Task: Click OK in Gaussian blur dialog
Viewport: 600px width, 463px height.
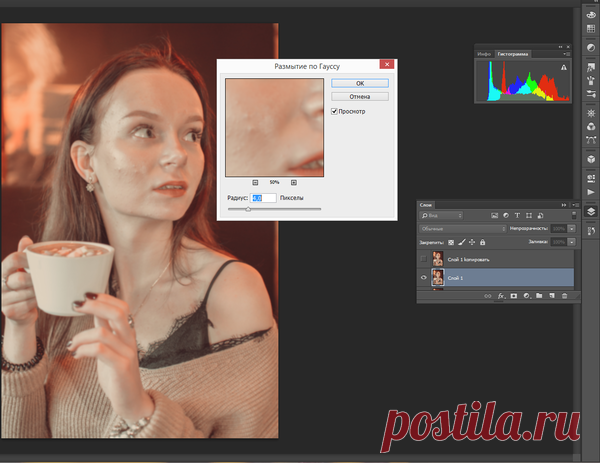Action: [x=360, y=83]
